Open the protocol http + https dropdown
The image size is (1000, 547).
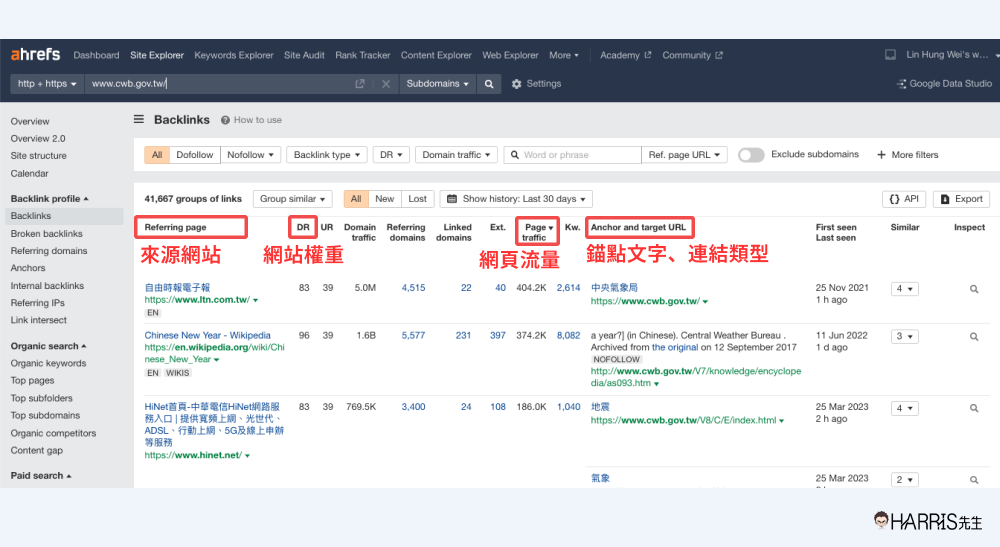coord(47,84)
